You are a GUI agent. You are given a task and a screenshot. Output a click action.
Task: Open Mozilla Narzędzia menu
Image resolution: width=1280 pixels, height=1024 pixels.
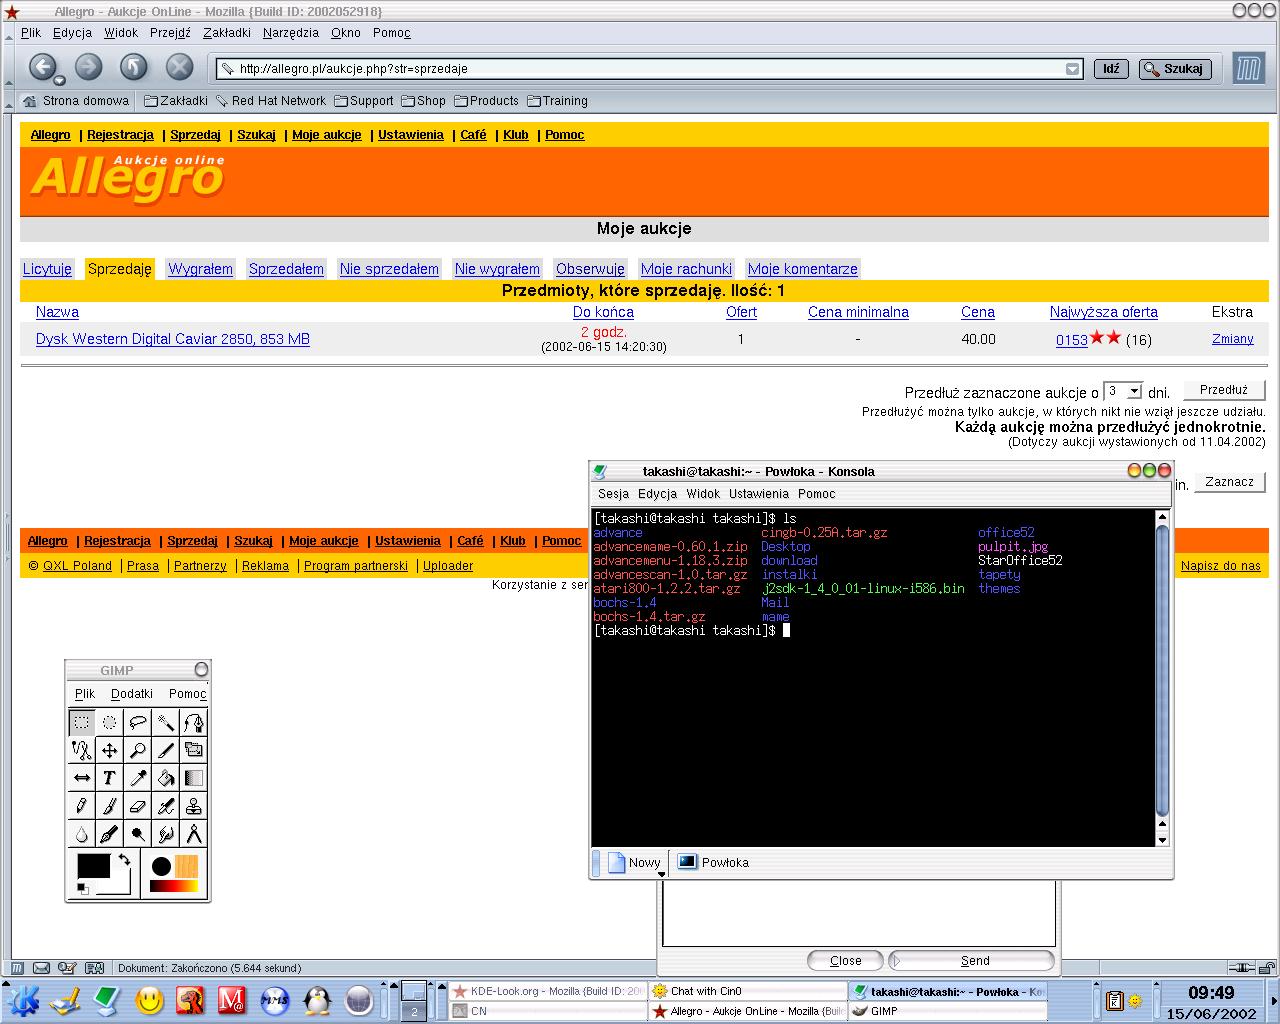pyautogui.click(x=291, y=33)
